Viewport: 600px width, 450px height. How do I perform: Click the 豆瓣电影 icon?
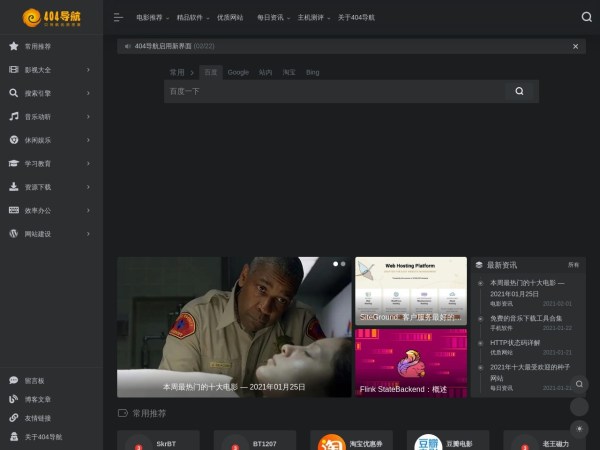pyautogui.click(x=428, y=443)
